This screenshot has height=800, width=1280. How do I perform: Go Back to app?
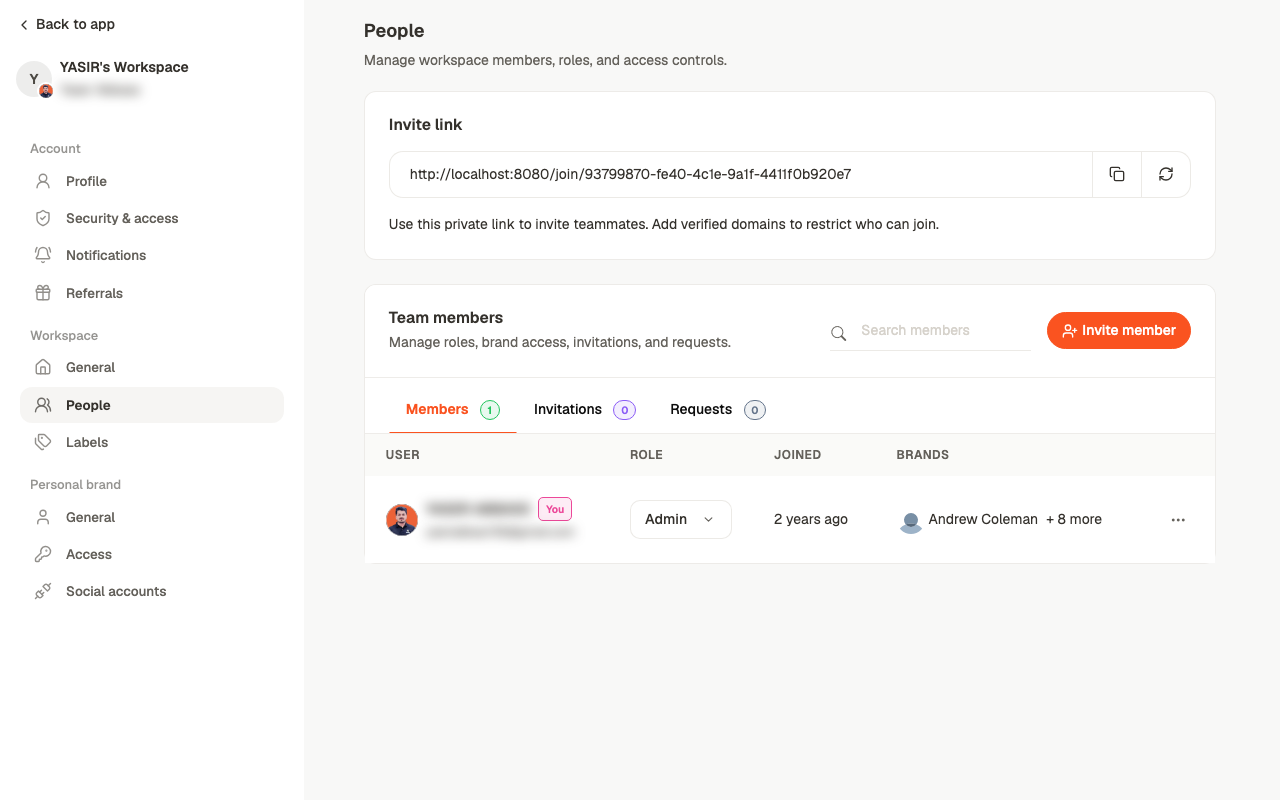(67, 24)
